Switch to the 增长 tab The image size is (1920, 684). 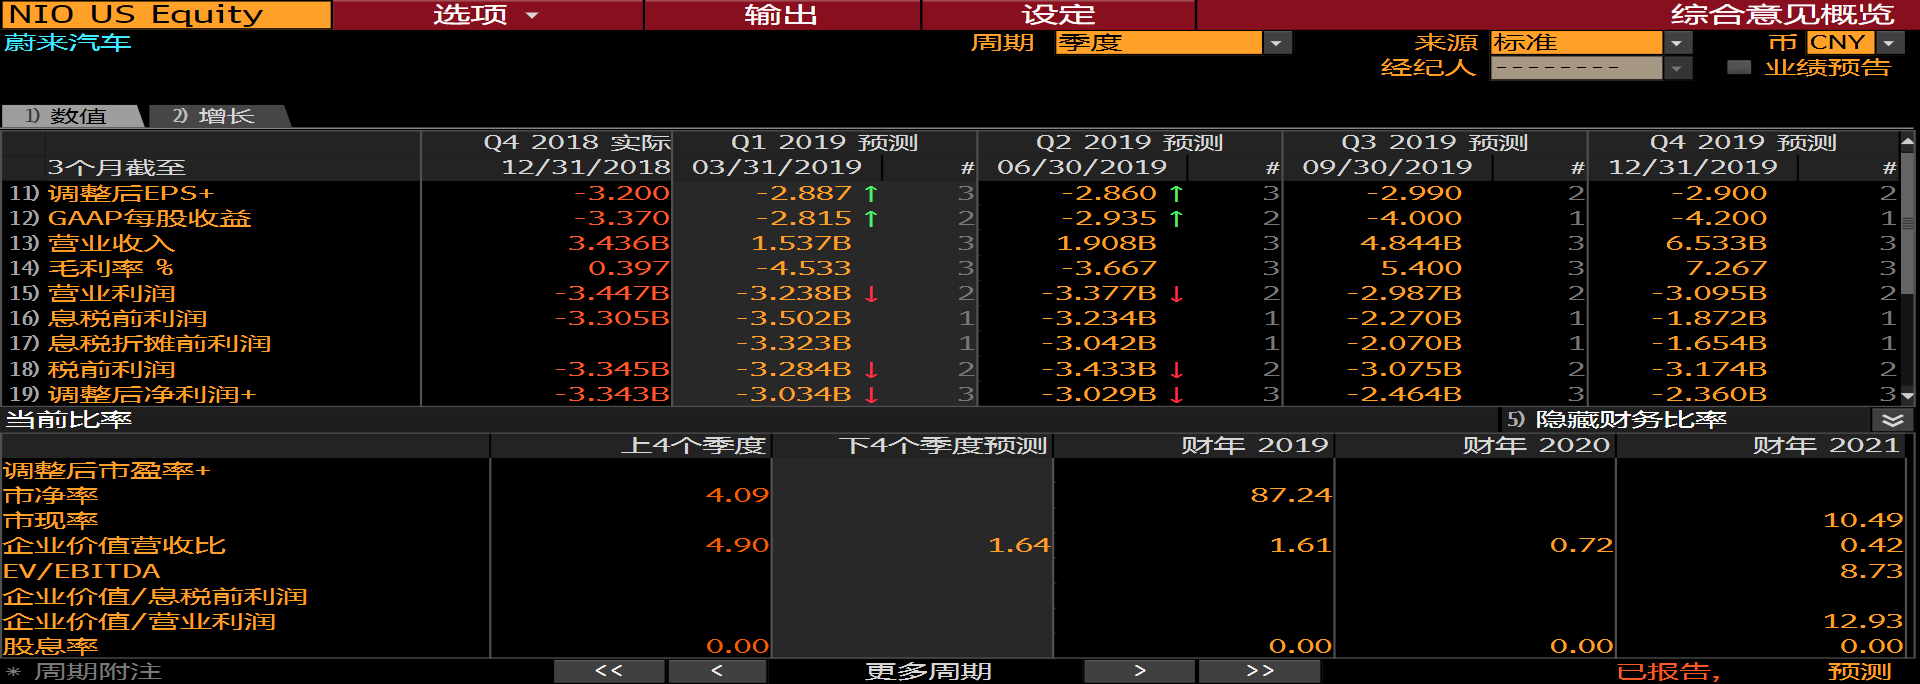[x=218, y=116]
